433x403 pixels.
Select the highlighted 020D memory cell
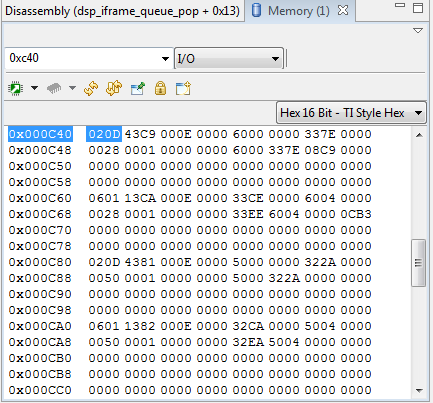[104, 134]
